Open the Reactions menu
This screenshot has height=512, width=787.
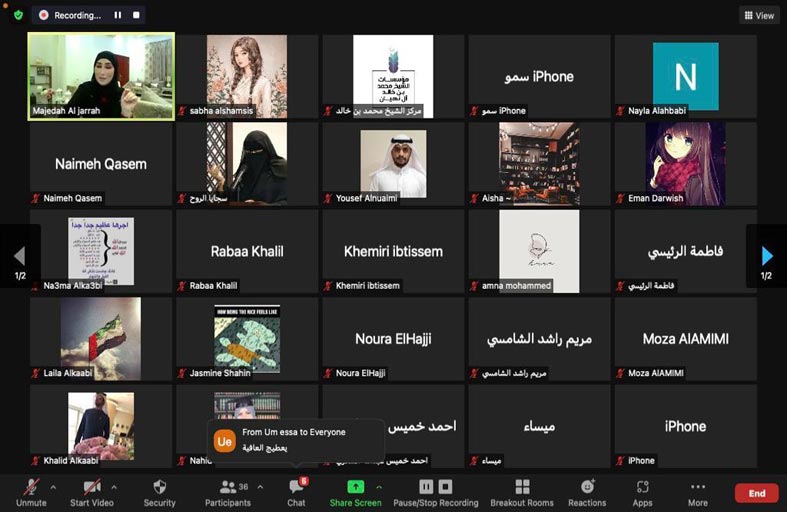tap(587, 491)
